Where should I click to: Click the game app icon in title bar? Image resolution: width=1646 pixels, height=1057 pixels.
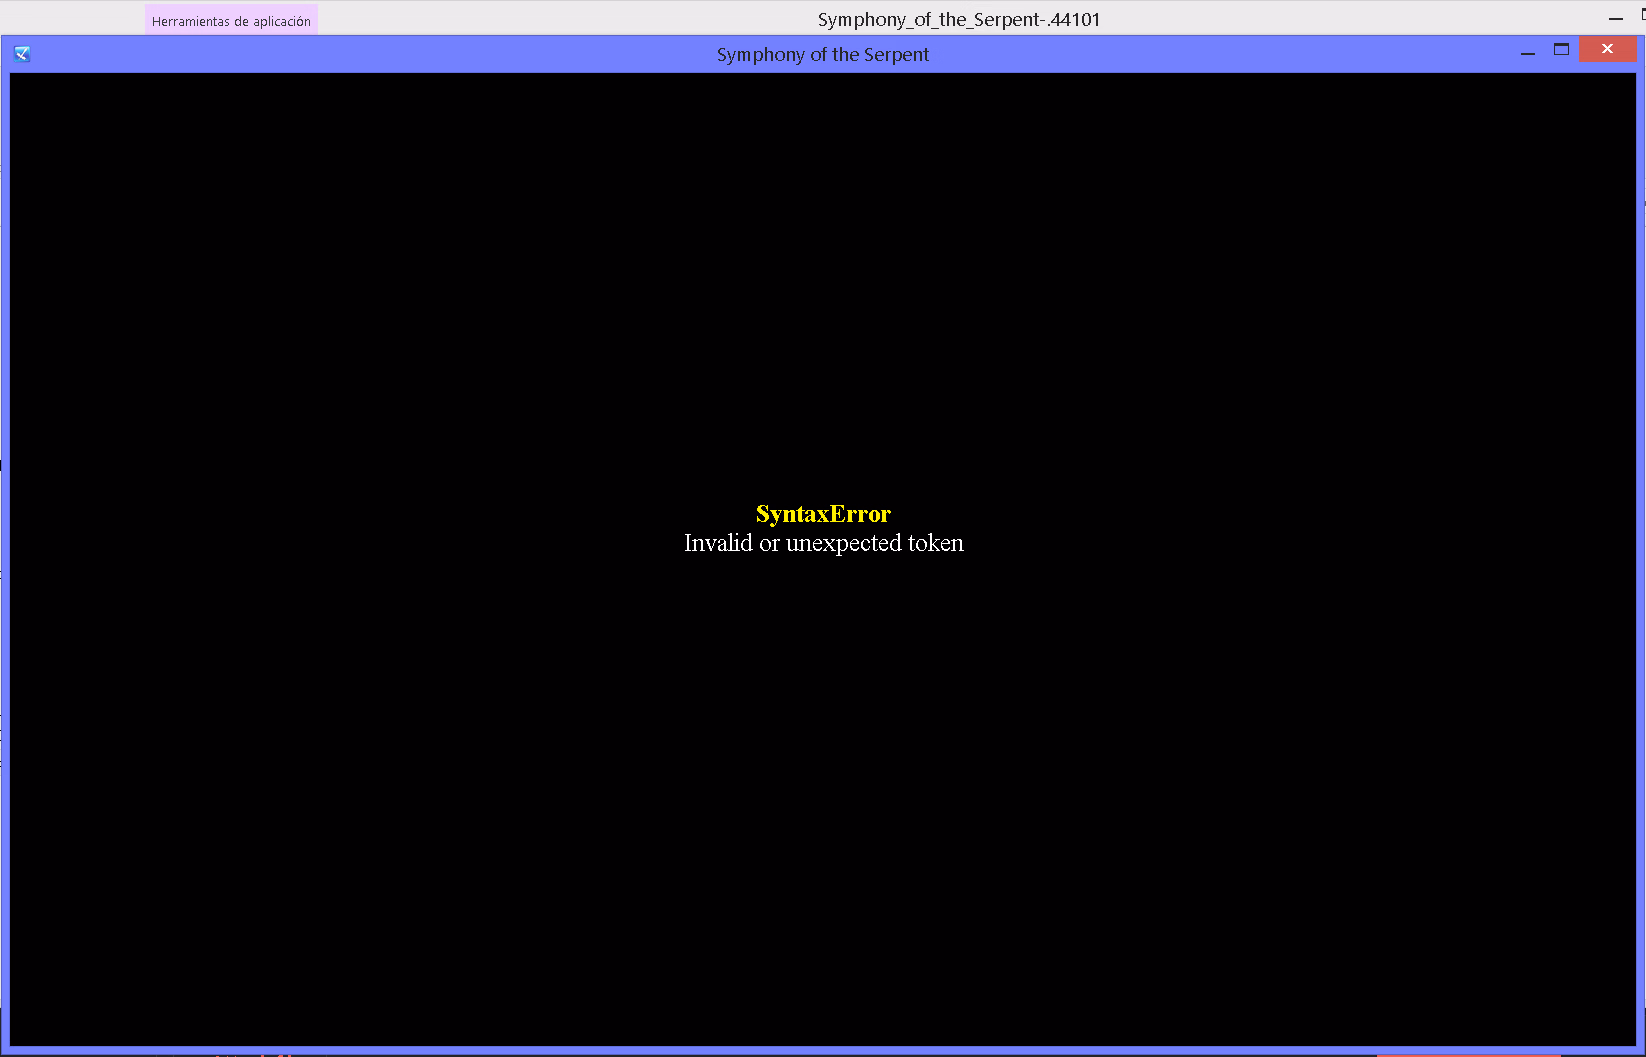click(x=22, y=54)
